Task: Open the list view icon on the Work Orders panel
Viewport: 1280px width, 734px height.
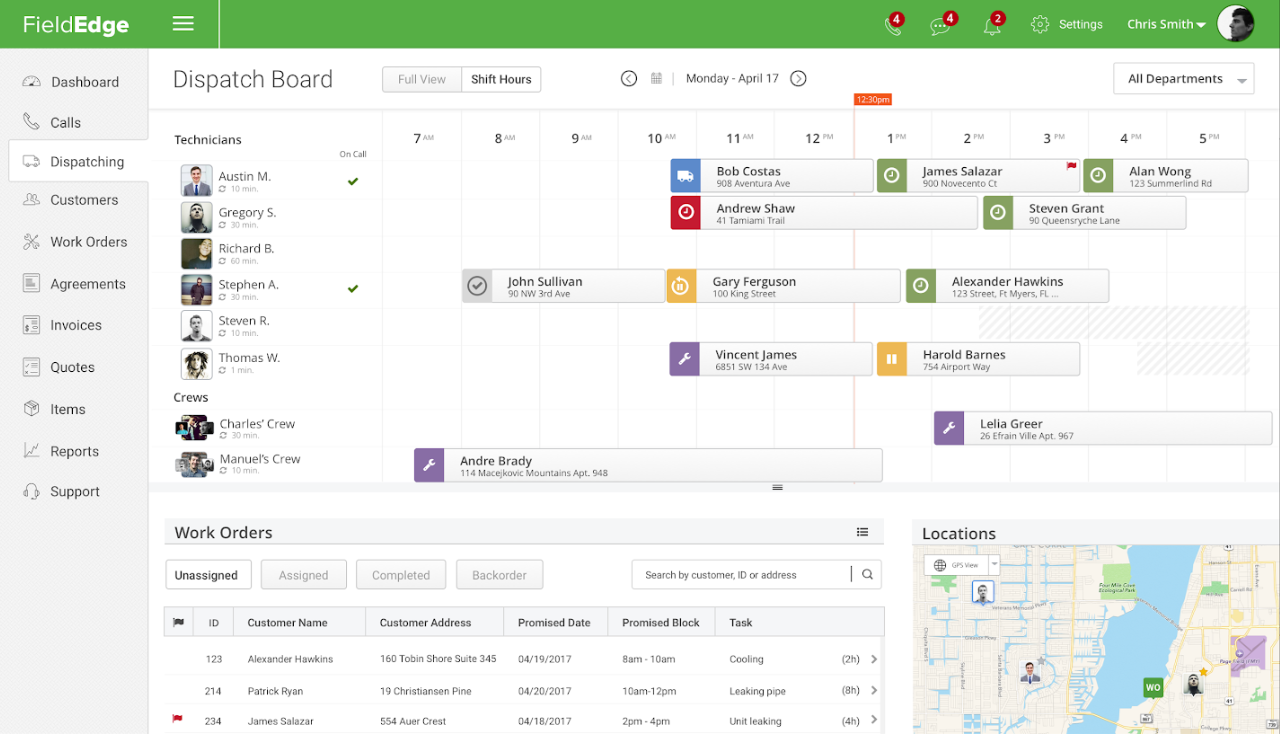Action: coord(862,532)
